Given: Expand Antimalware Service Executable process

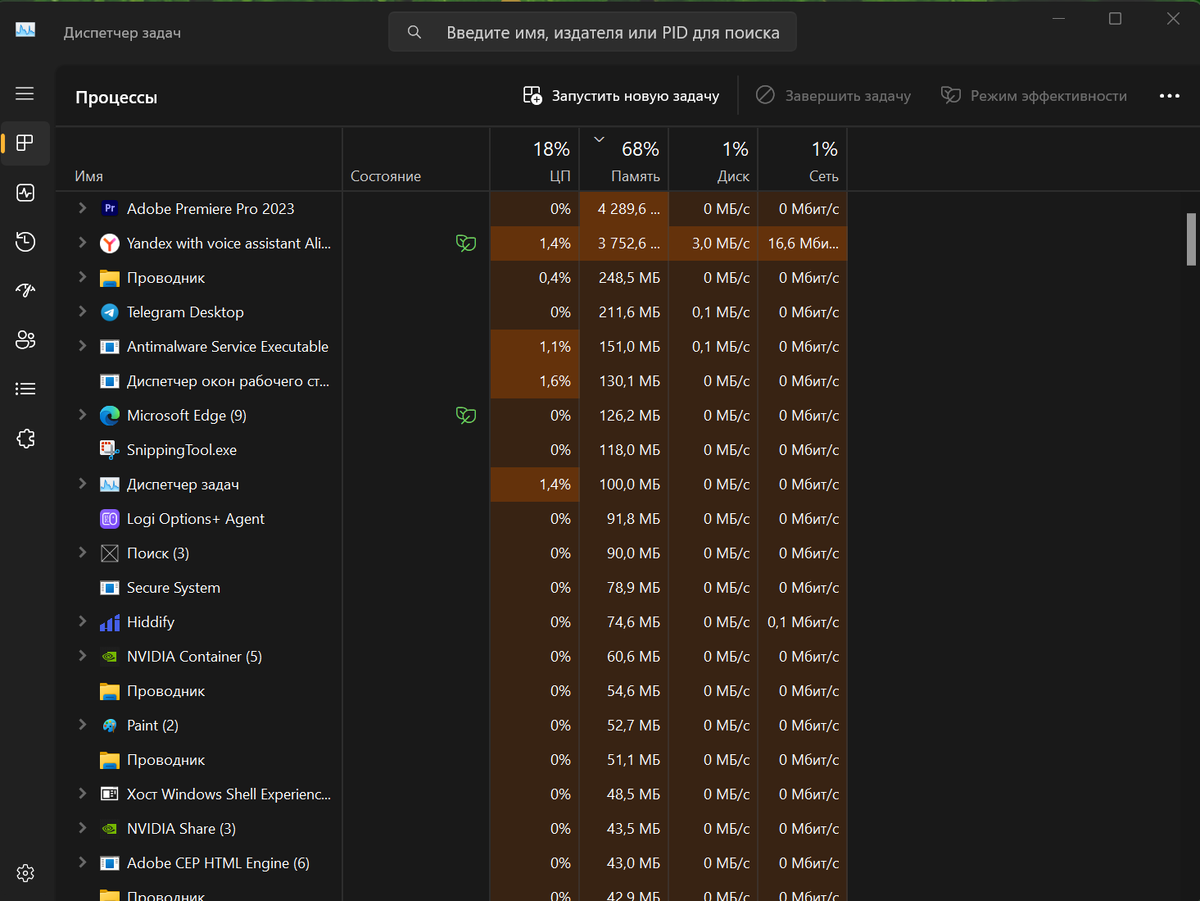Looking at the screenshot, I should coord(82,346).
